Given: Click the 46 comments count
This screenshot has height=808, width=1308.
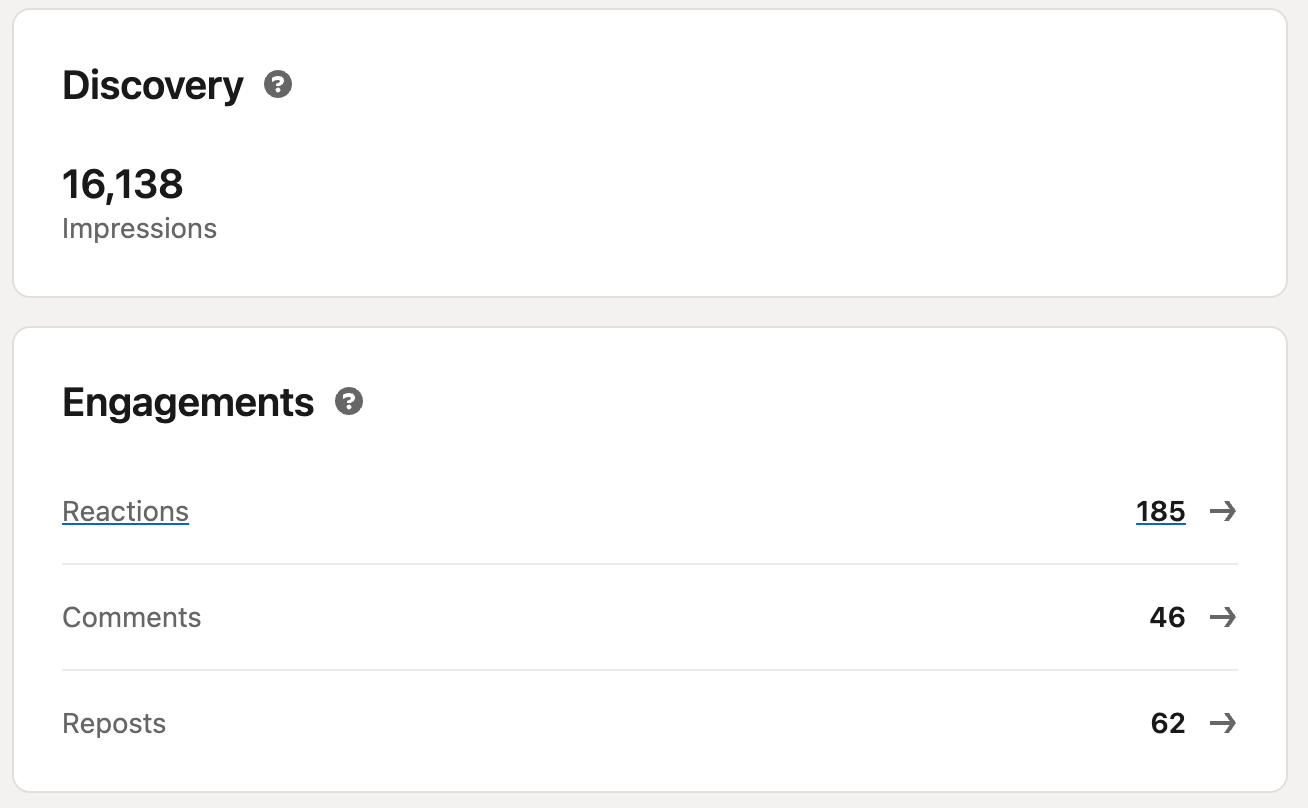Looking at the screenshot, I should pyautogui.click(x=1167, y=617).
